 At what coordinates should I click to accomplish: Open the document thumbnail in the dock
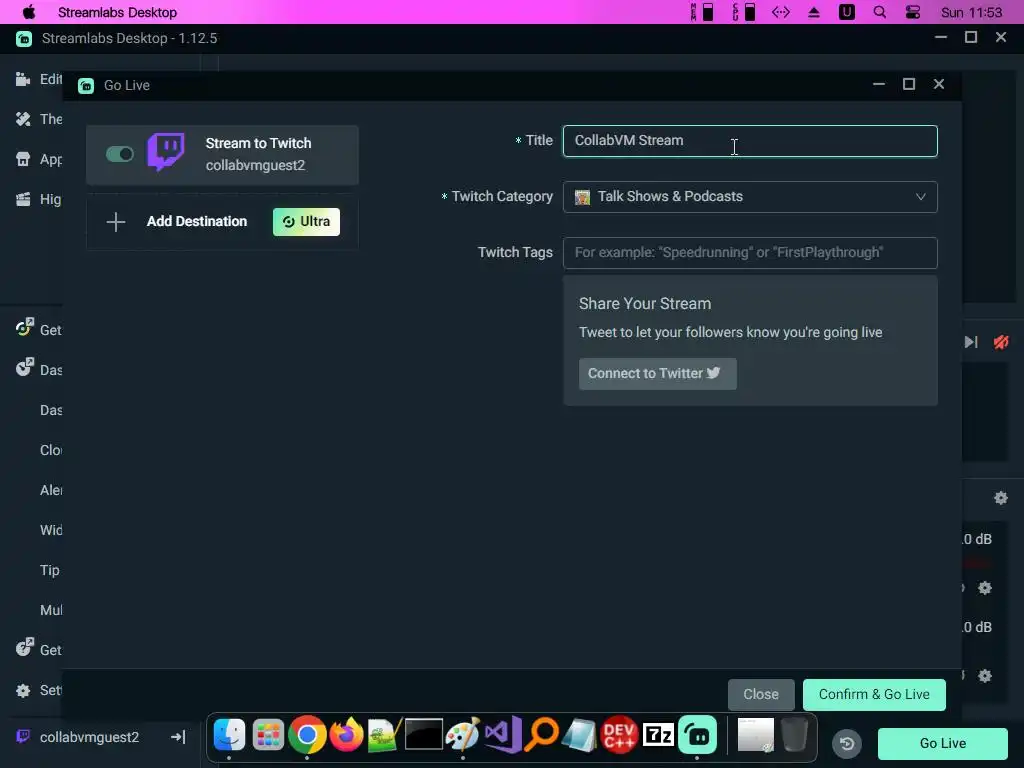756,735
